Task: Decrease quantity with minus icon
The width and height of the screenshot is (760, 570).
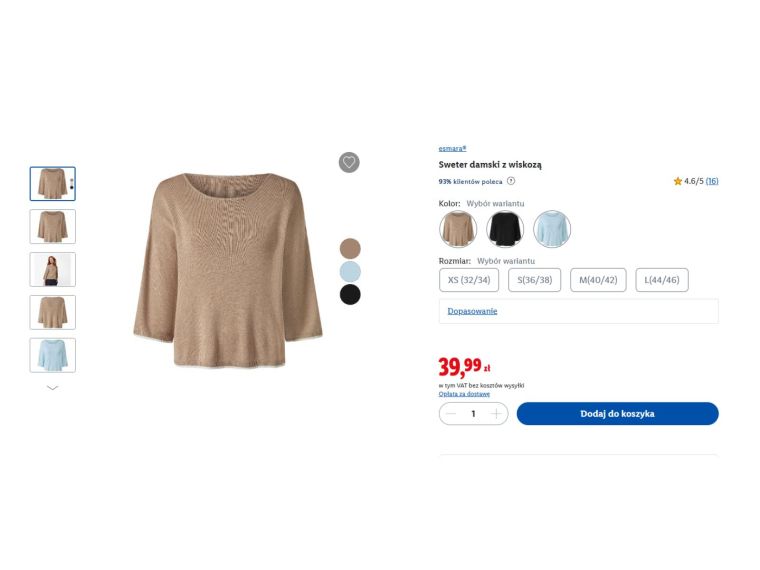Action: [x=451, y=414]
